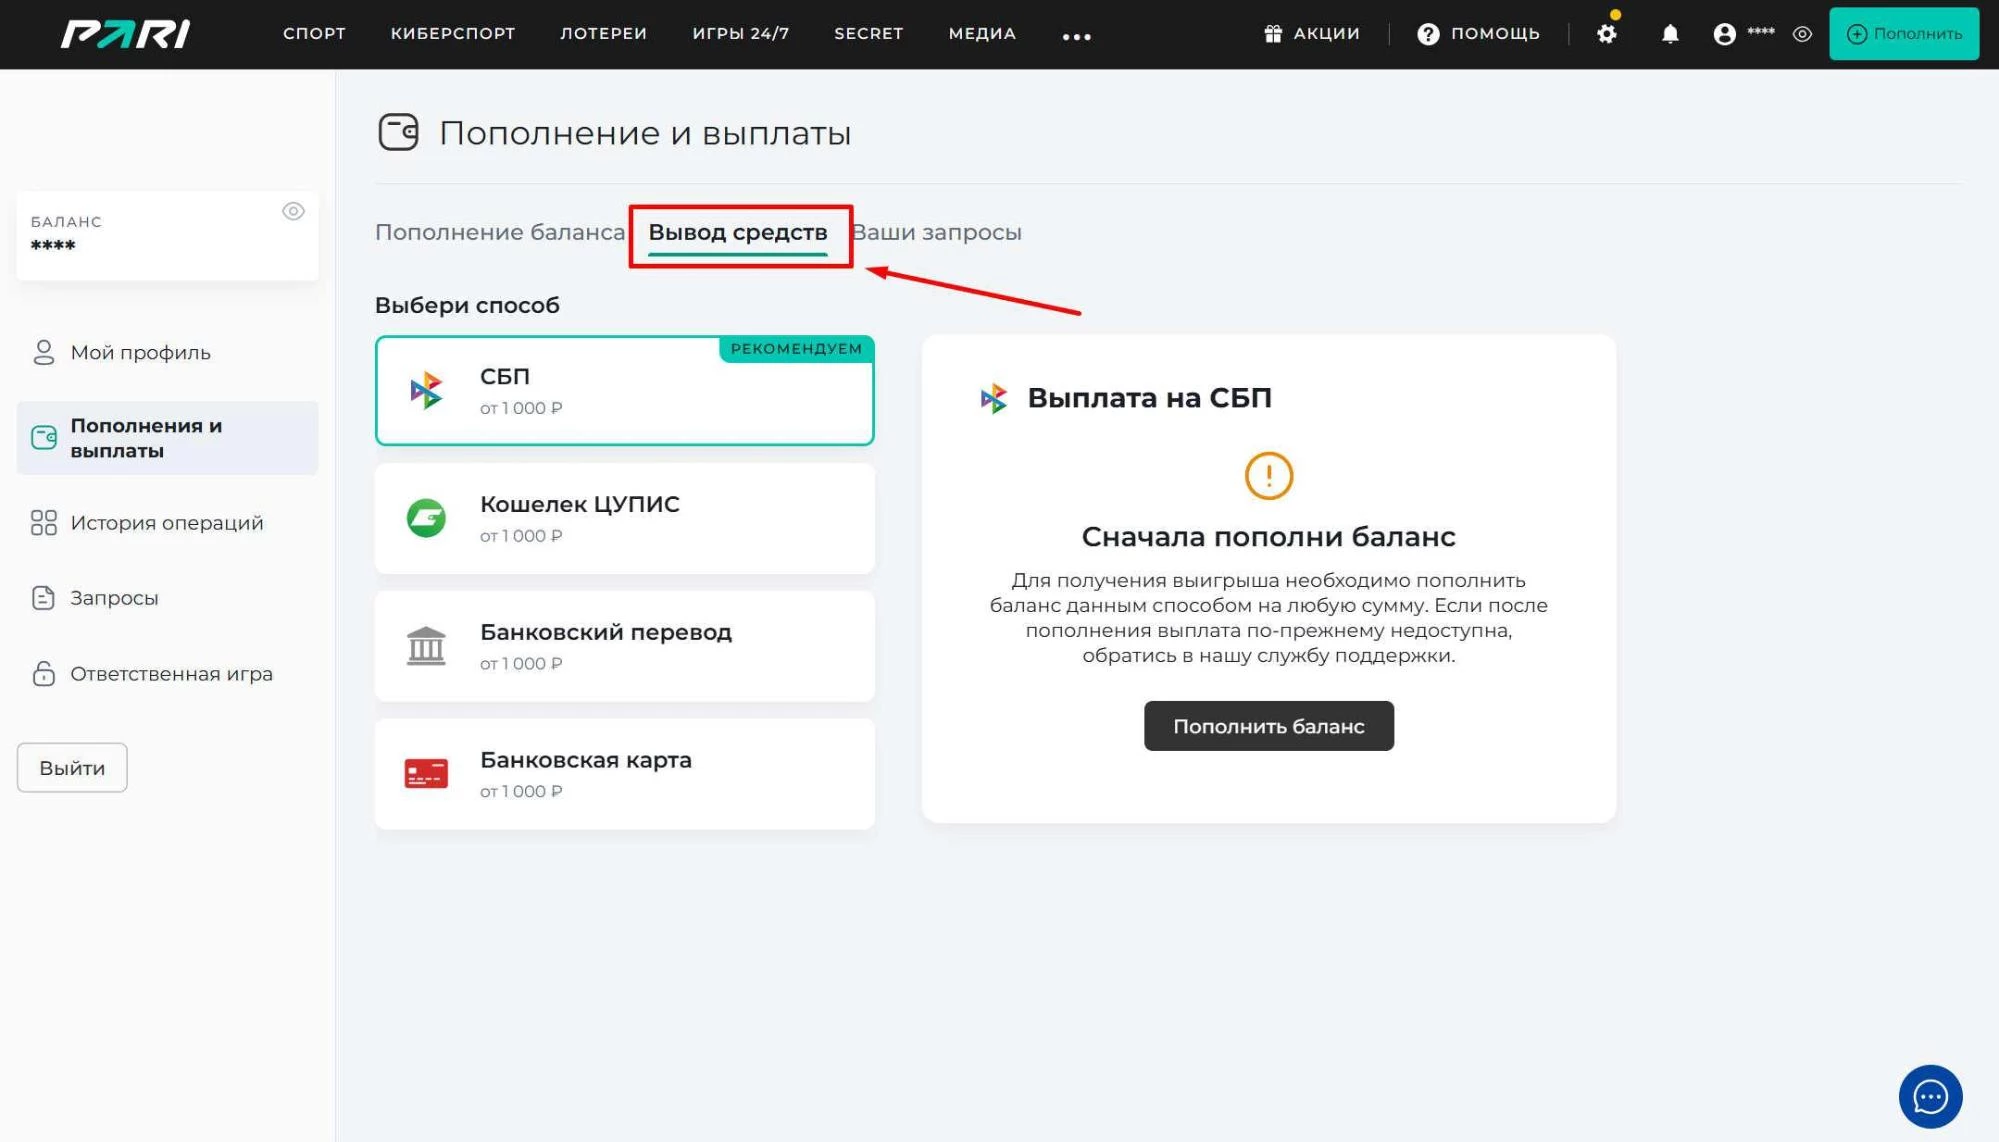Open the settings gear in the header
This screenshot has height=1142, width=1999.
(1608, 33)
